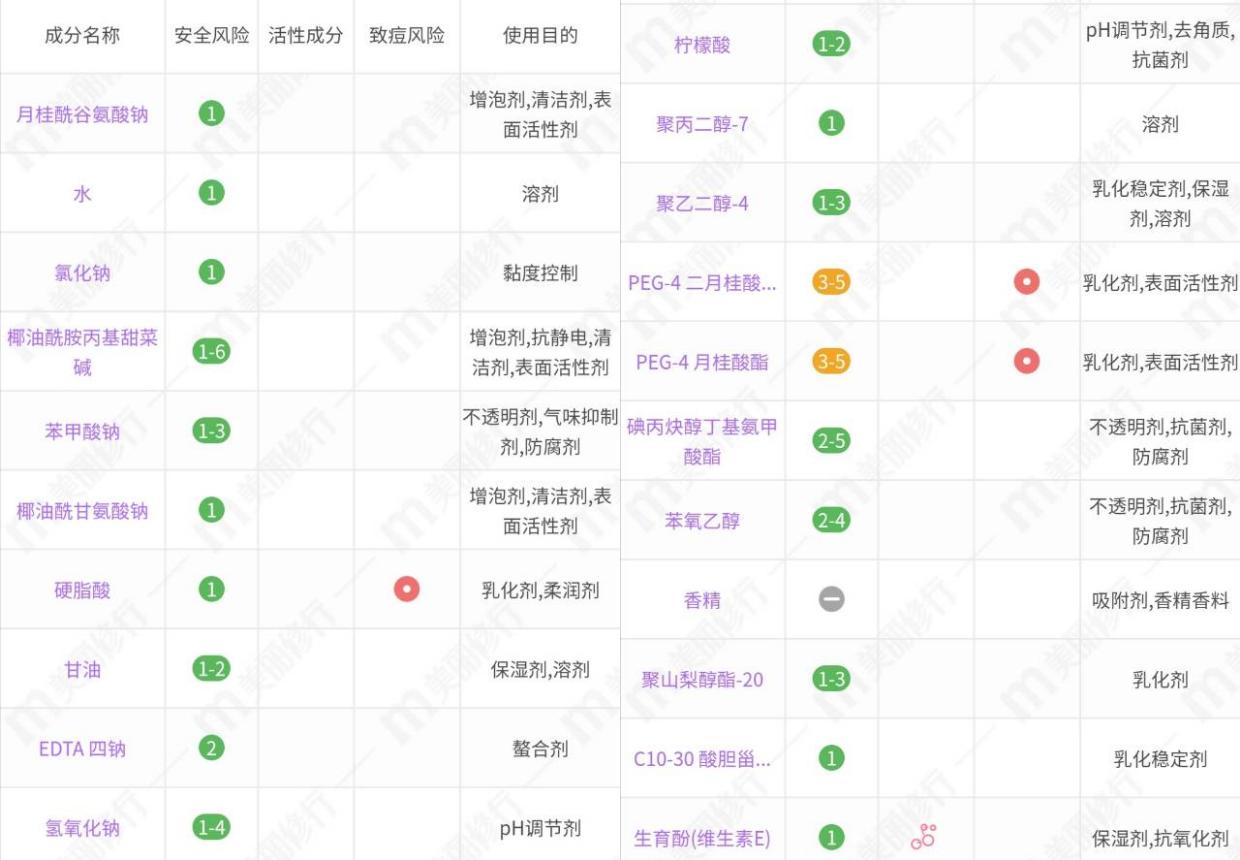
Task: Click the acne-risk red icon for 硬脂酸
Action: [x=406, y=589]
